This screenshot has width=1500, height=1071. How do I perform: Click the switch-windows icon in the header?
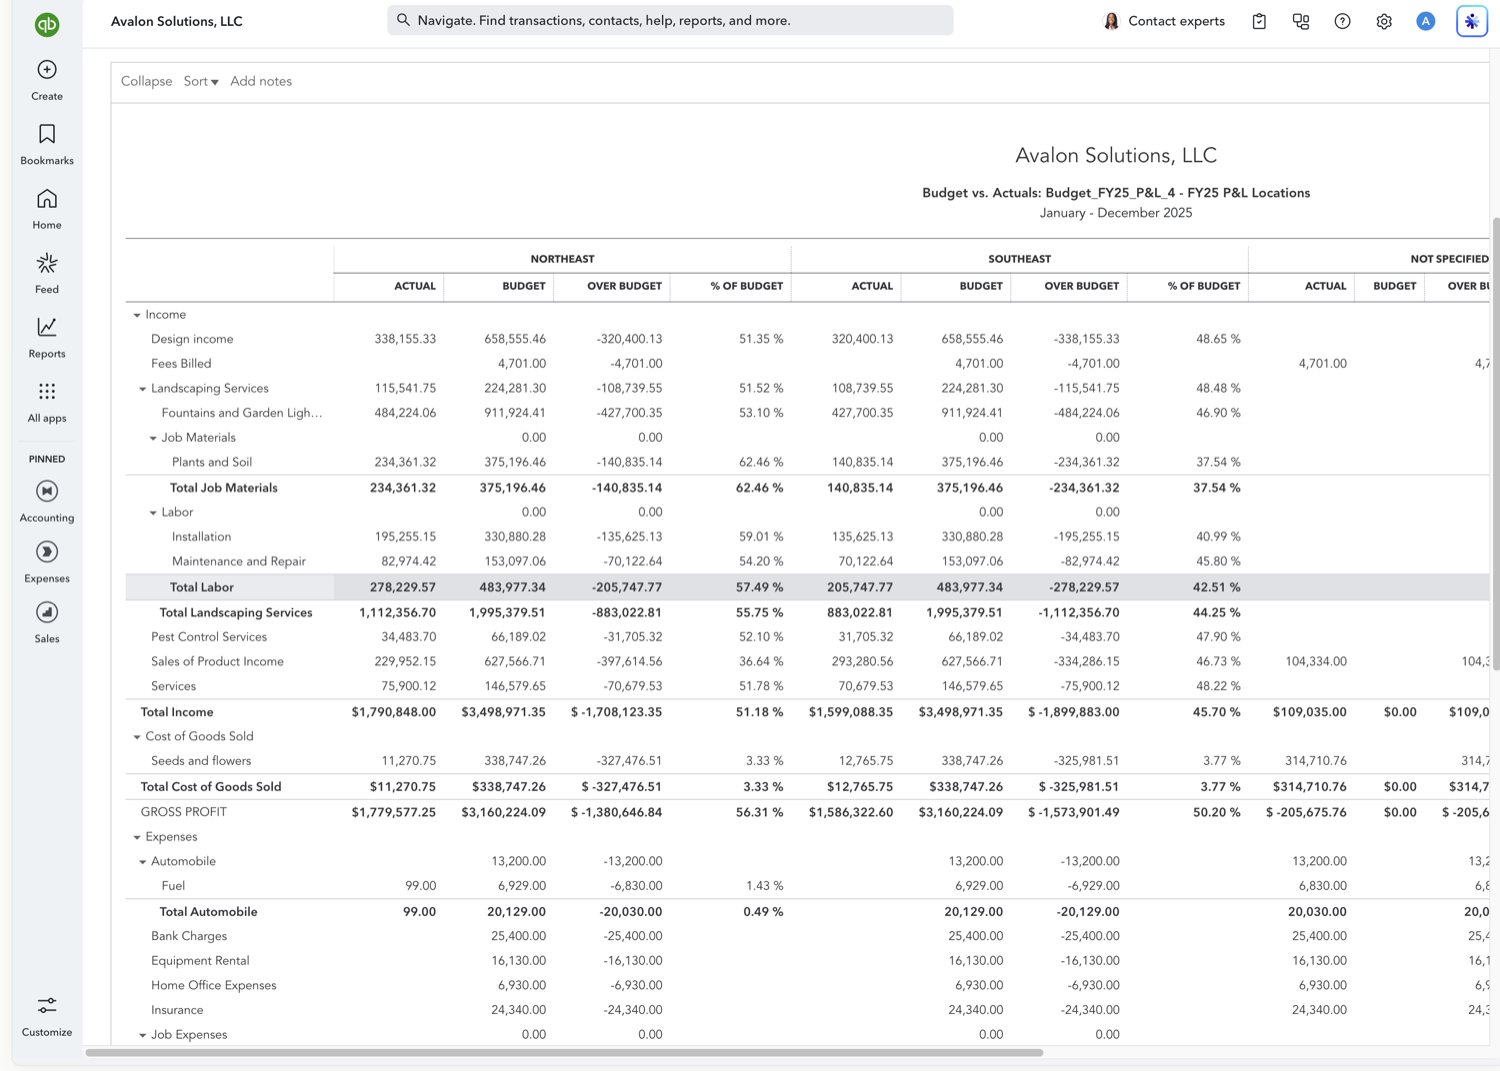click(x=1301, y=21)
